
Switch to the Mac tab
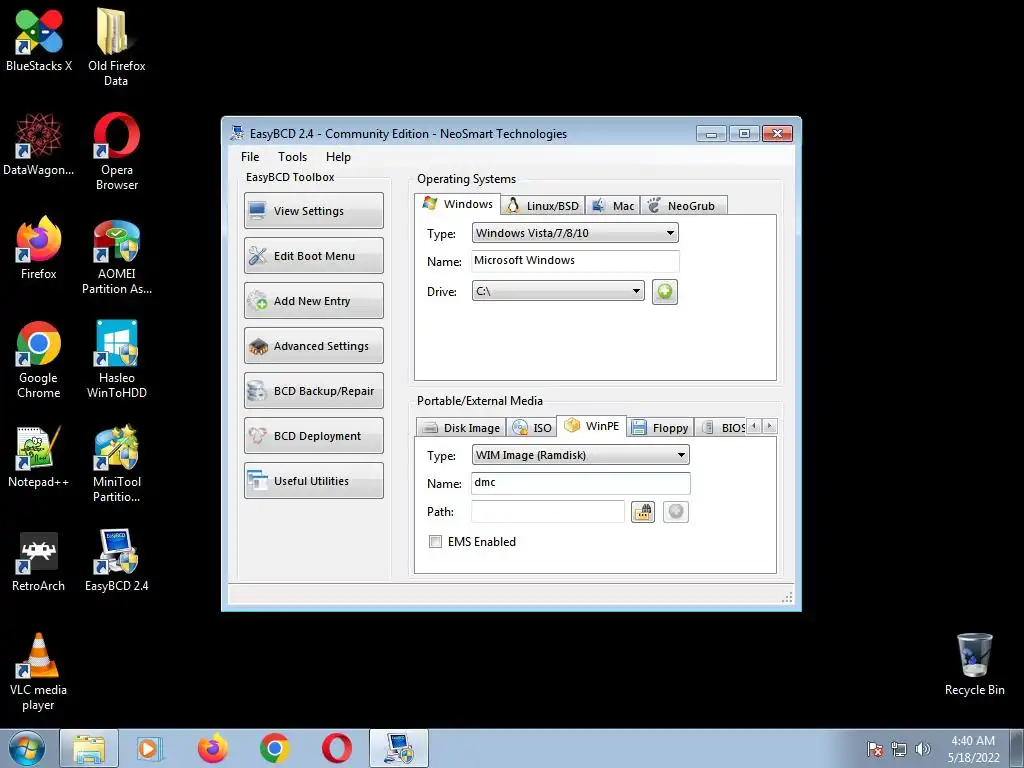(613, 206)
